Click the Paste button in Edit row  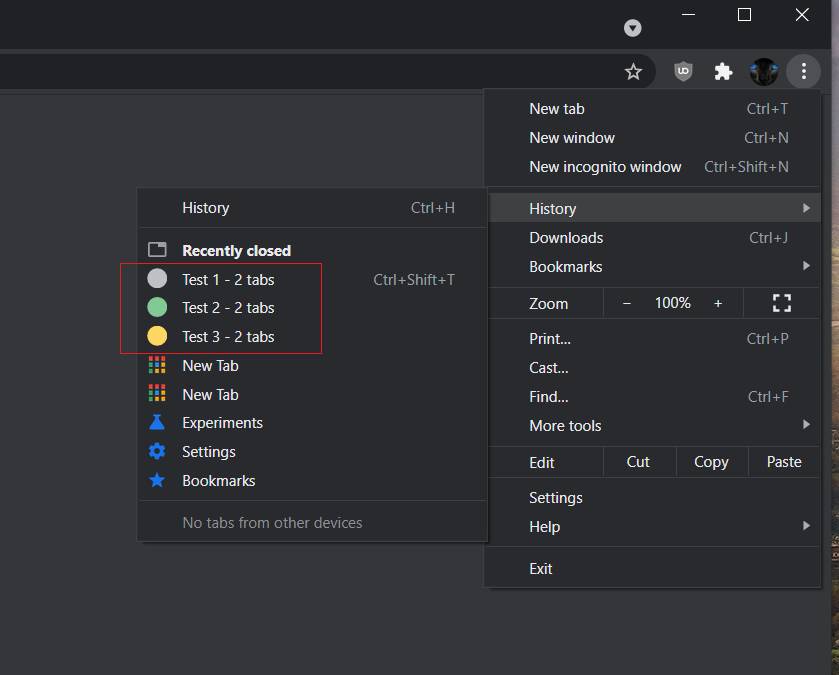[x=784, y=462]
